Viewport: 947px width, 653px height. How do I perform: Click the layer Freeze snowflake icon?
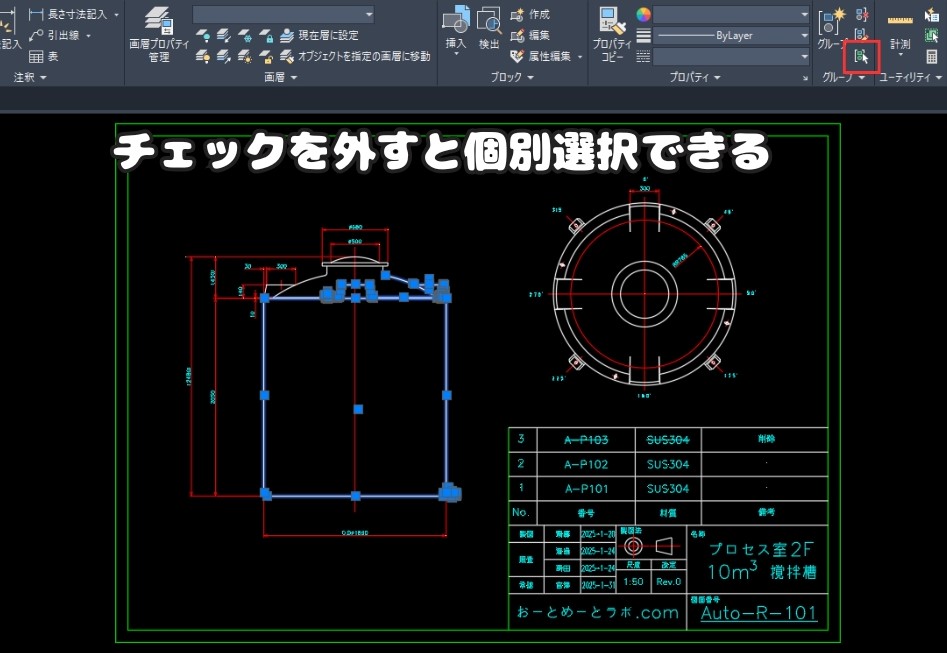point(245,36)
